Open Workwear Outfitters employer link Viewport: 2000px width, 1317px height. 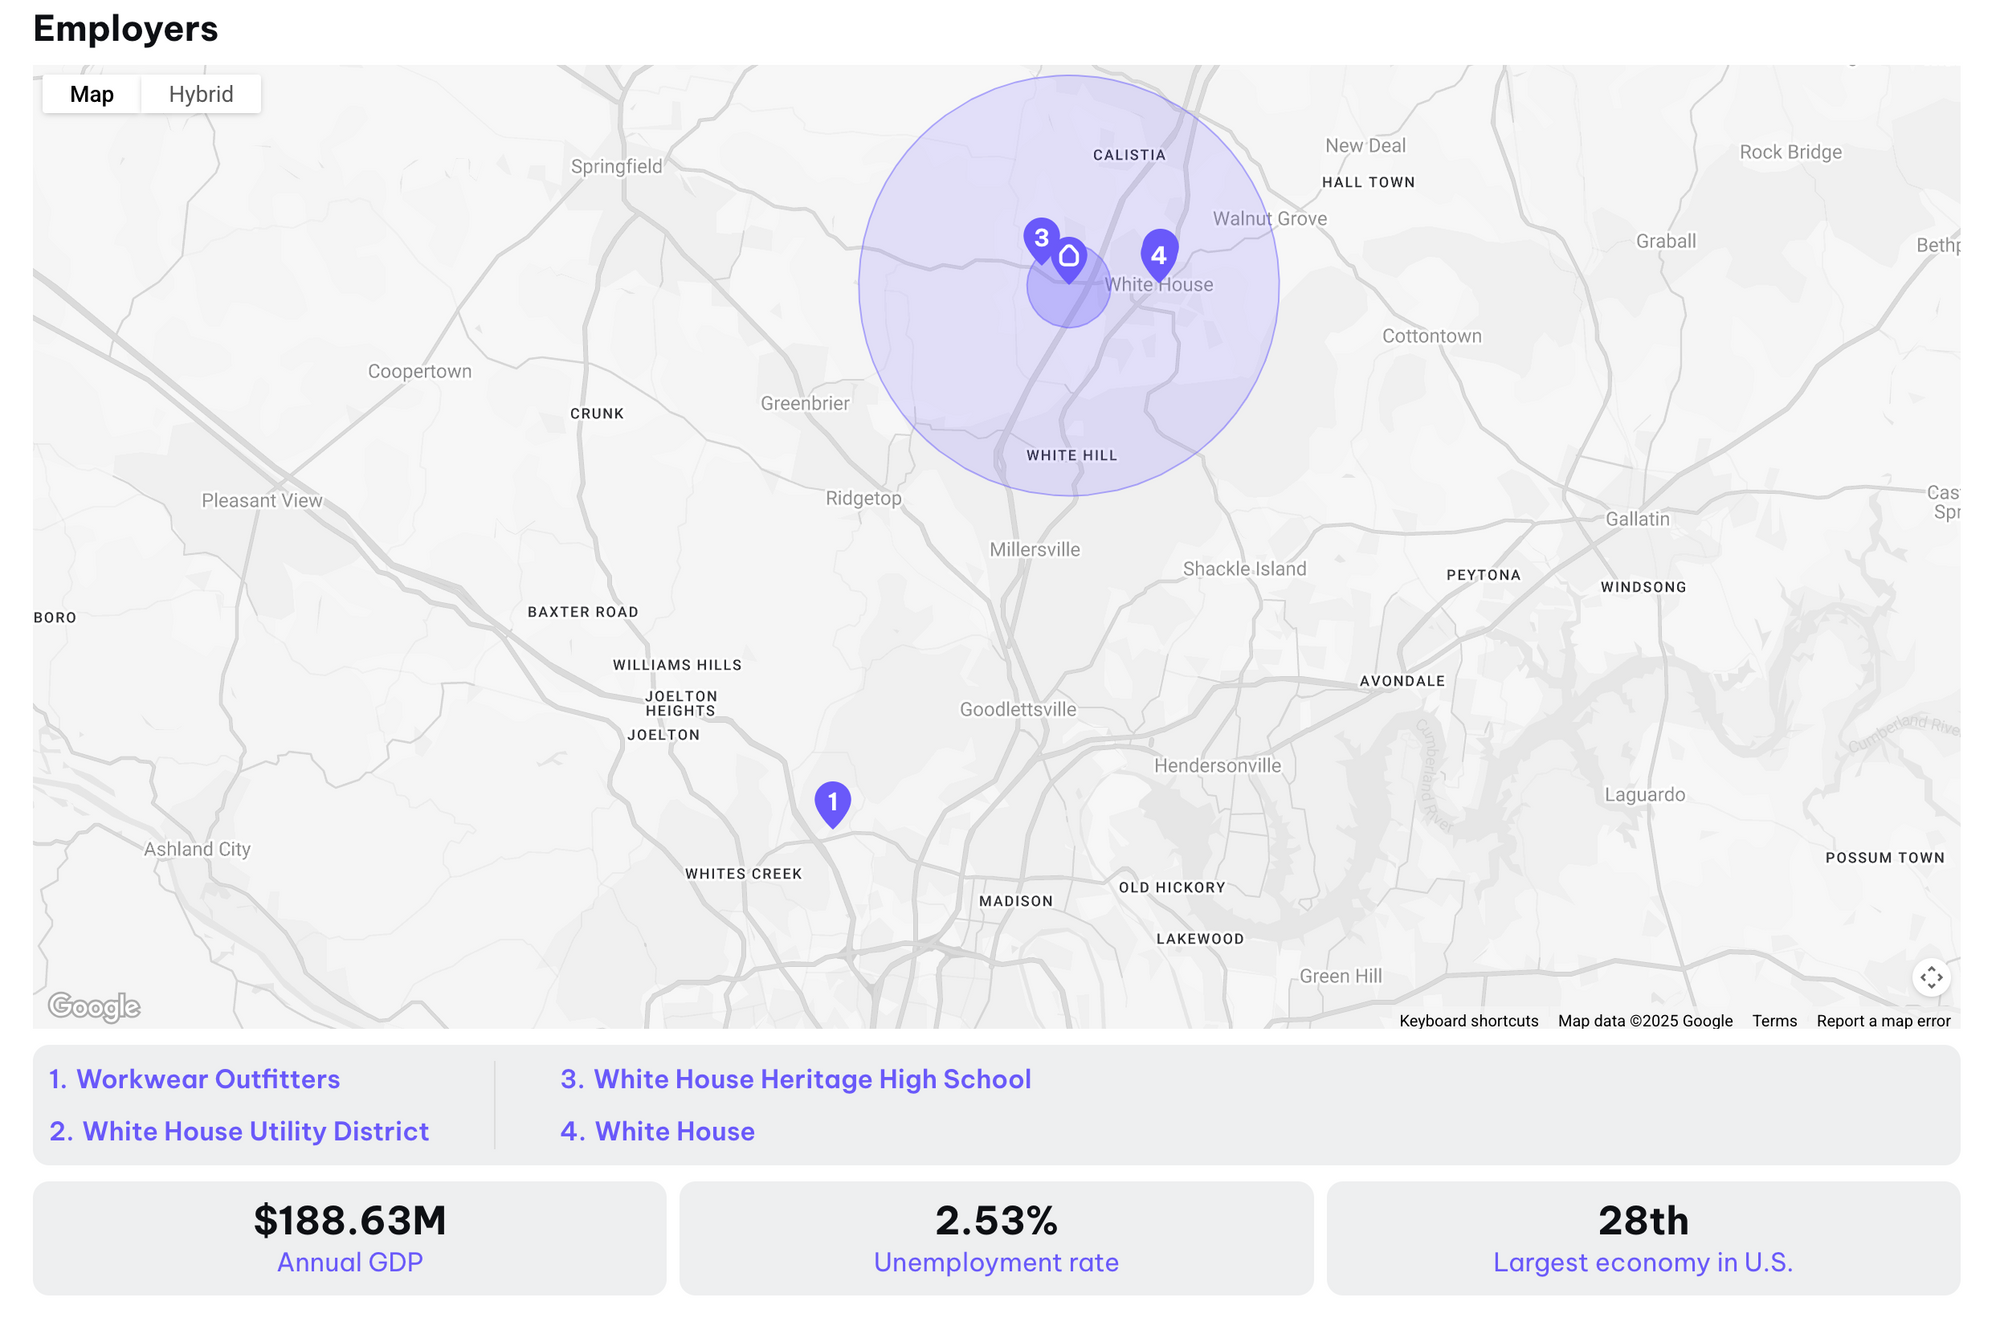pos(208,1079)
